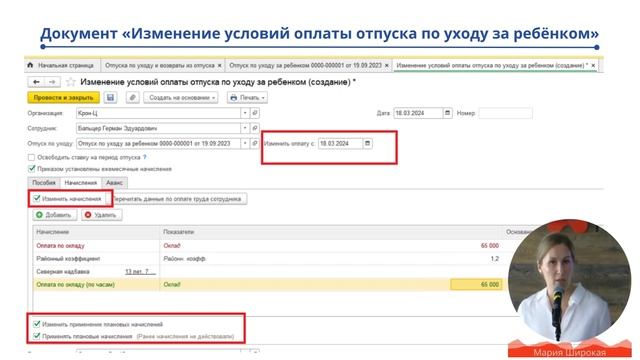The image size is (640, 360).
Task: Toggle Освободить ставку на период отпуска
Action: (31, 157)
